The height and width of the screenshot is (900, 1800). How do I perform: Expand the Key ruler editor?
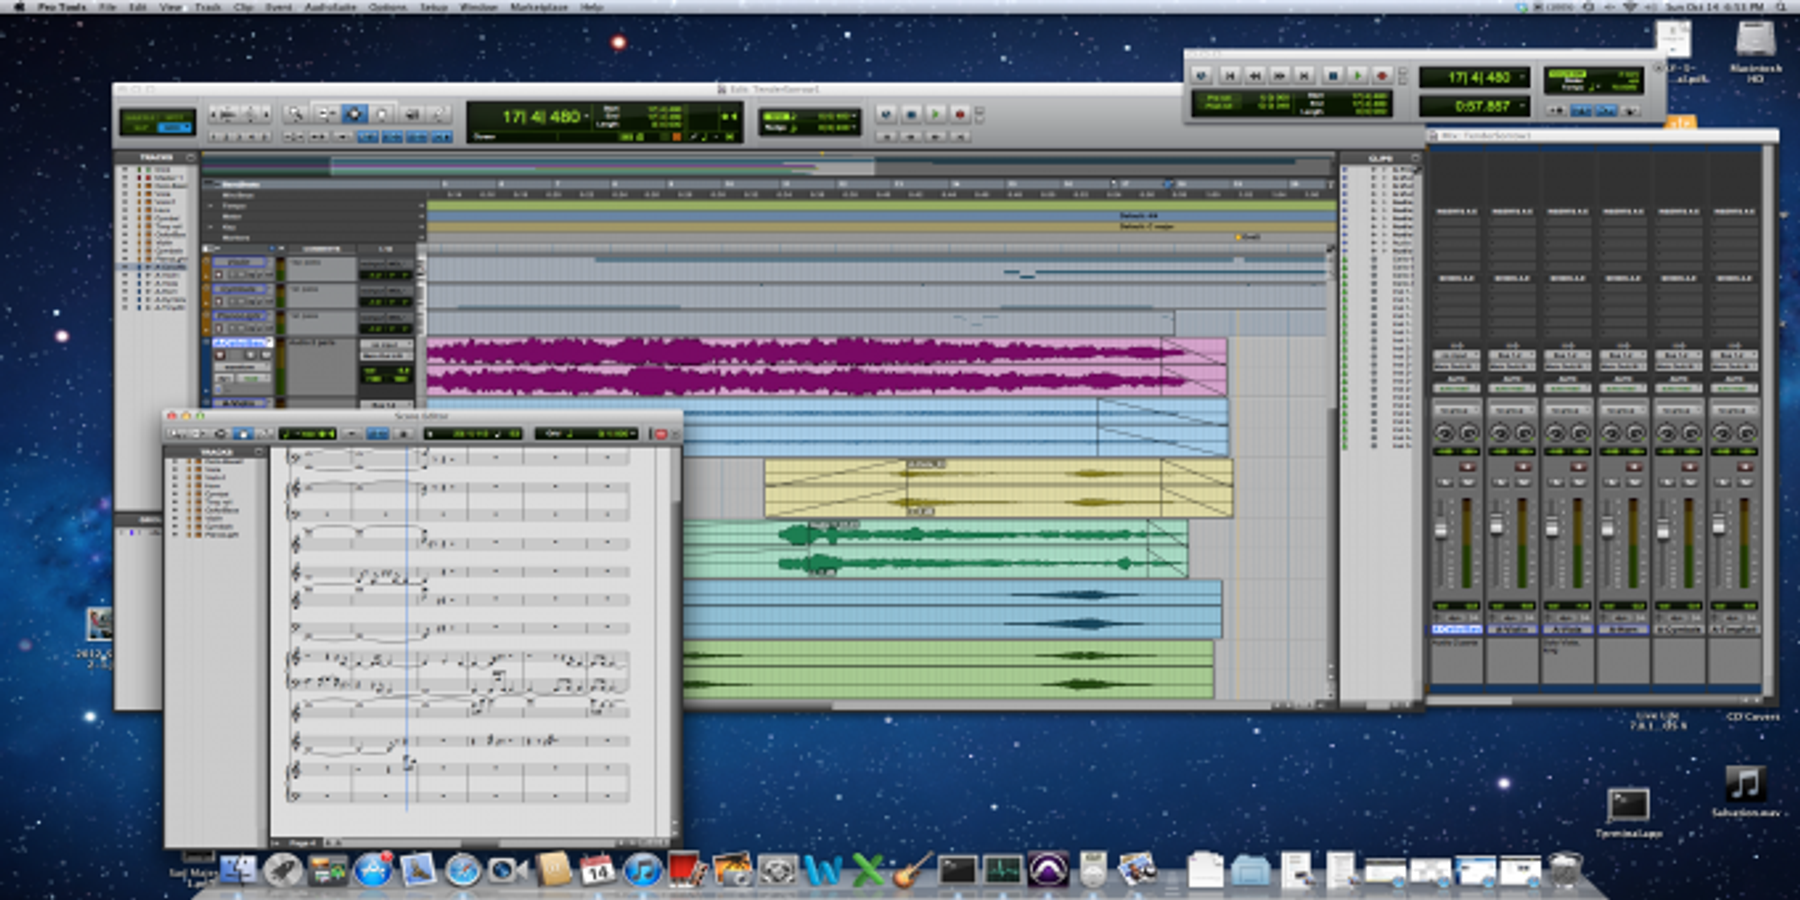[210, 227]
